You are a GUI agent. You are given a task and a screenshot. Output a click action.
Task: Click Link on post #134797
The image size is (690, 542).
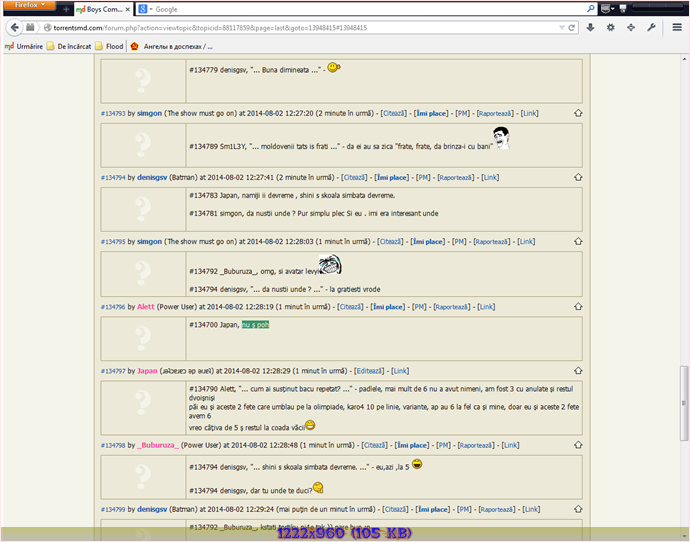400,371
